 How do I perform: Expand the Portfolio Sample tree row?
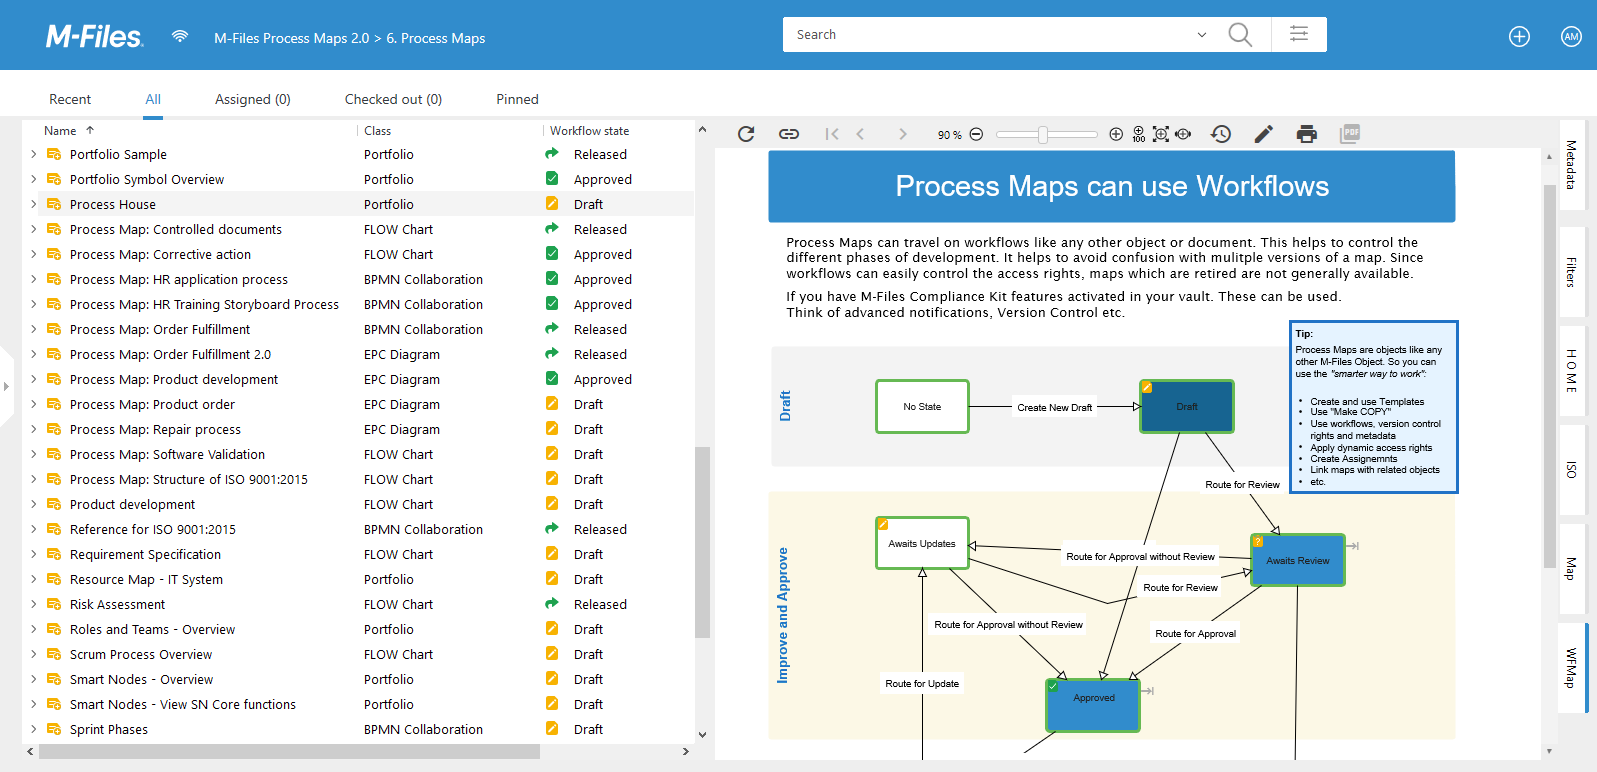tap(34, 154)
